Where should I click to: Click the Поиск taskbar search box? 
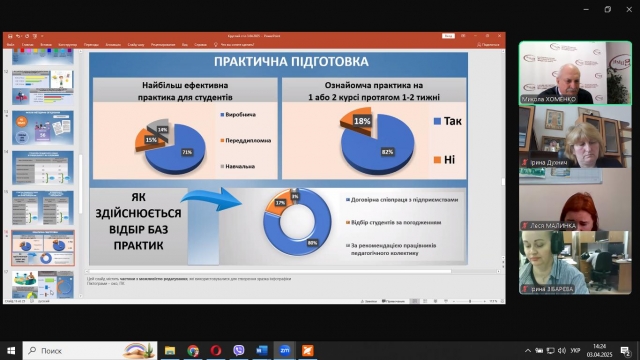pyautogui.click(x=90, y=351)
